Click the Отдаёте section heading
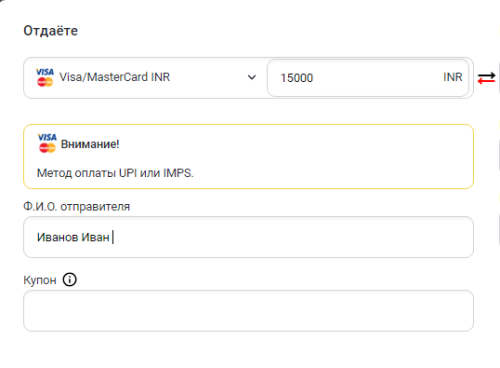 pos(51,31)
